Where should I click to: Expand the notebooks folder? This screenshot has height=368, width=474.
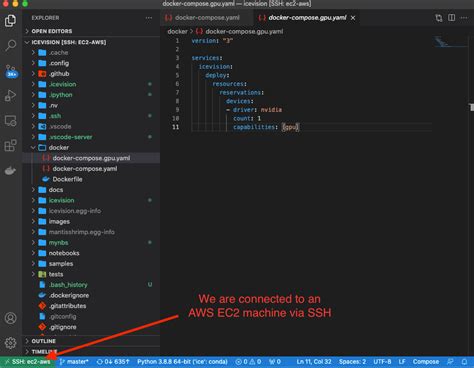91,253
